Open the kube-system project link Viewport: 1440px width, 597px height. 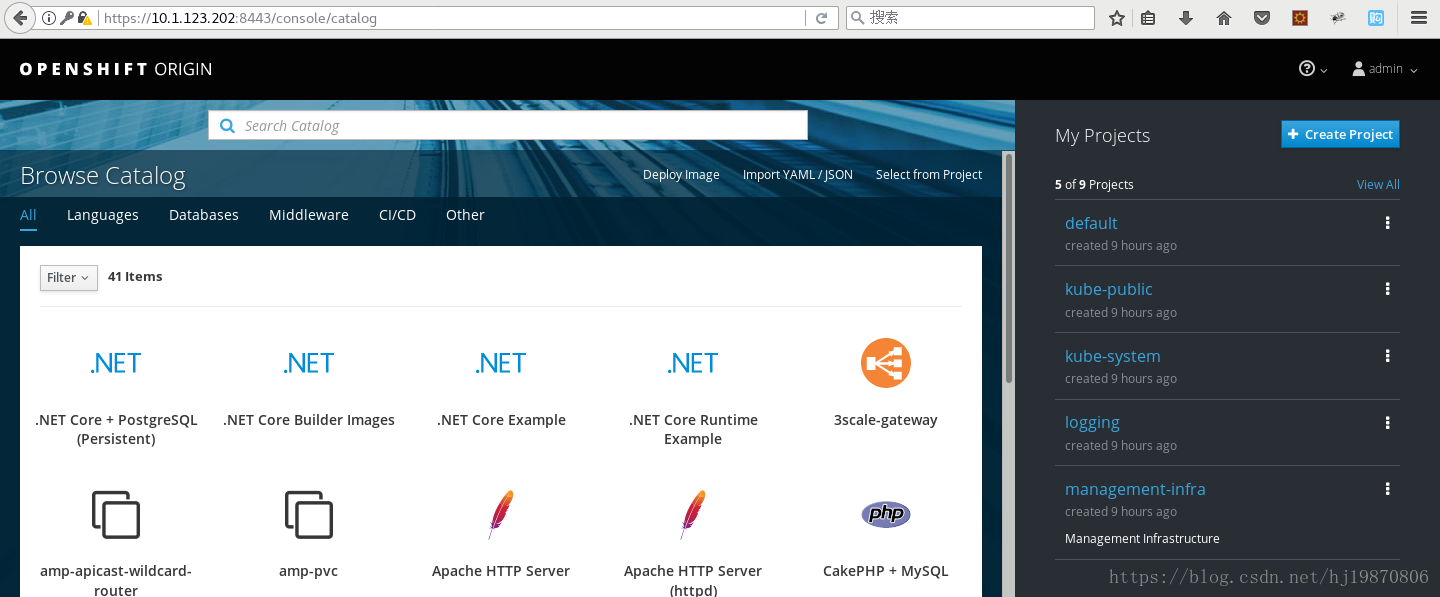click(1113, 356)
